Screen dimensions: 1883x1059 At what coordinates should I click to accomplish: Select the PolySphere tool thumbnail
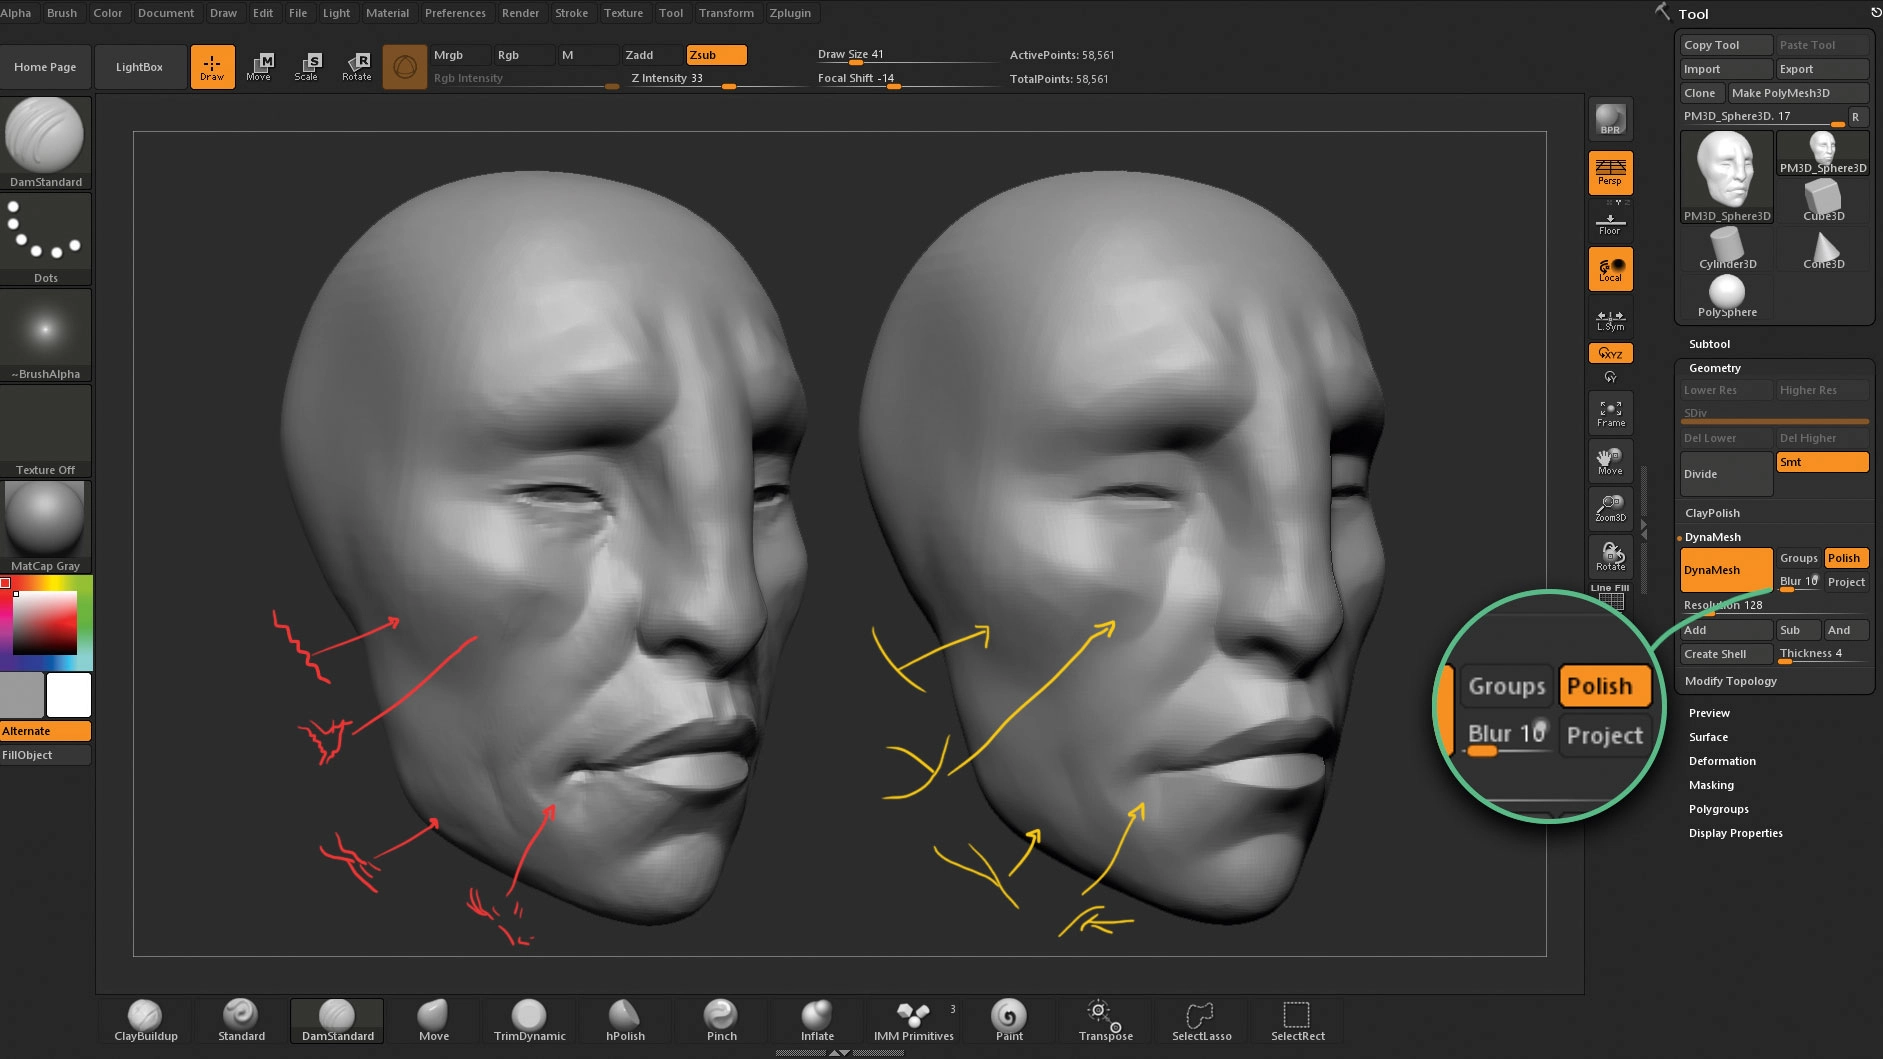point(1726,297)
